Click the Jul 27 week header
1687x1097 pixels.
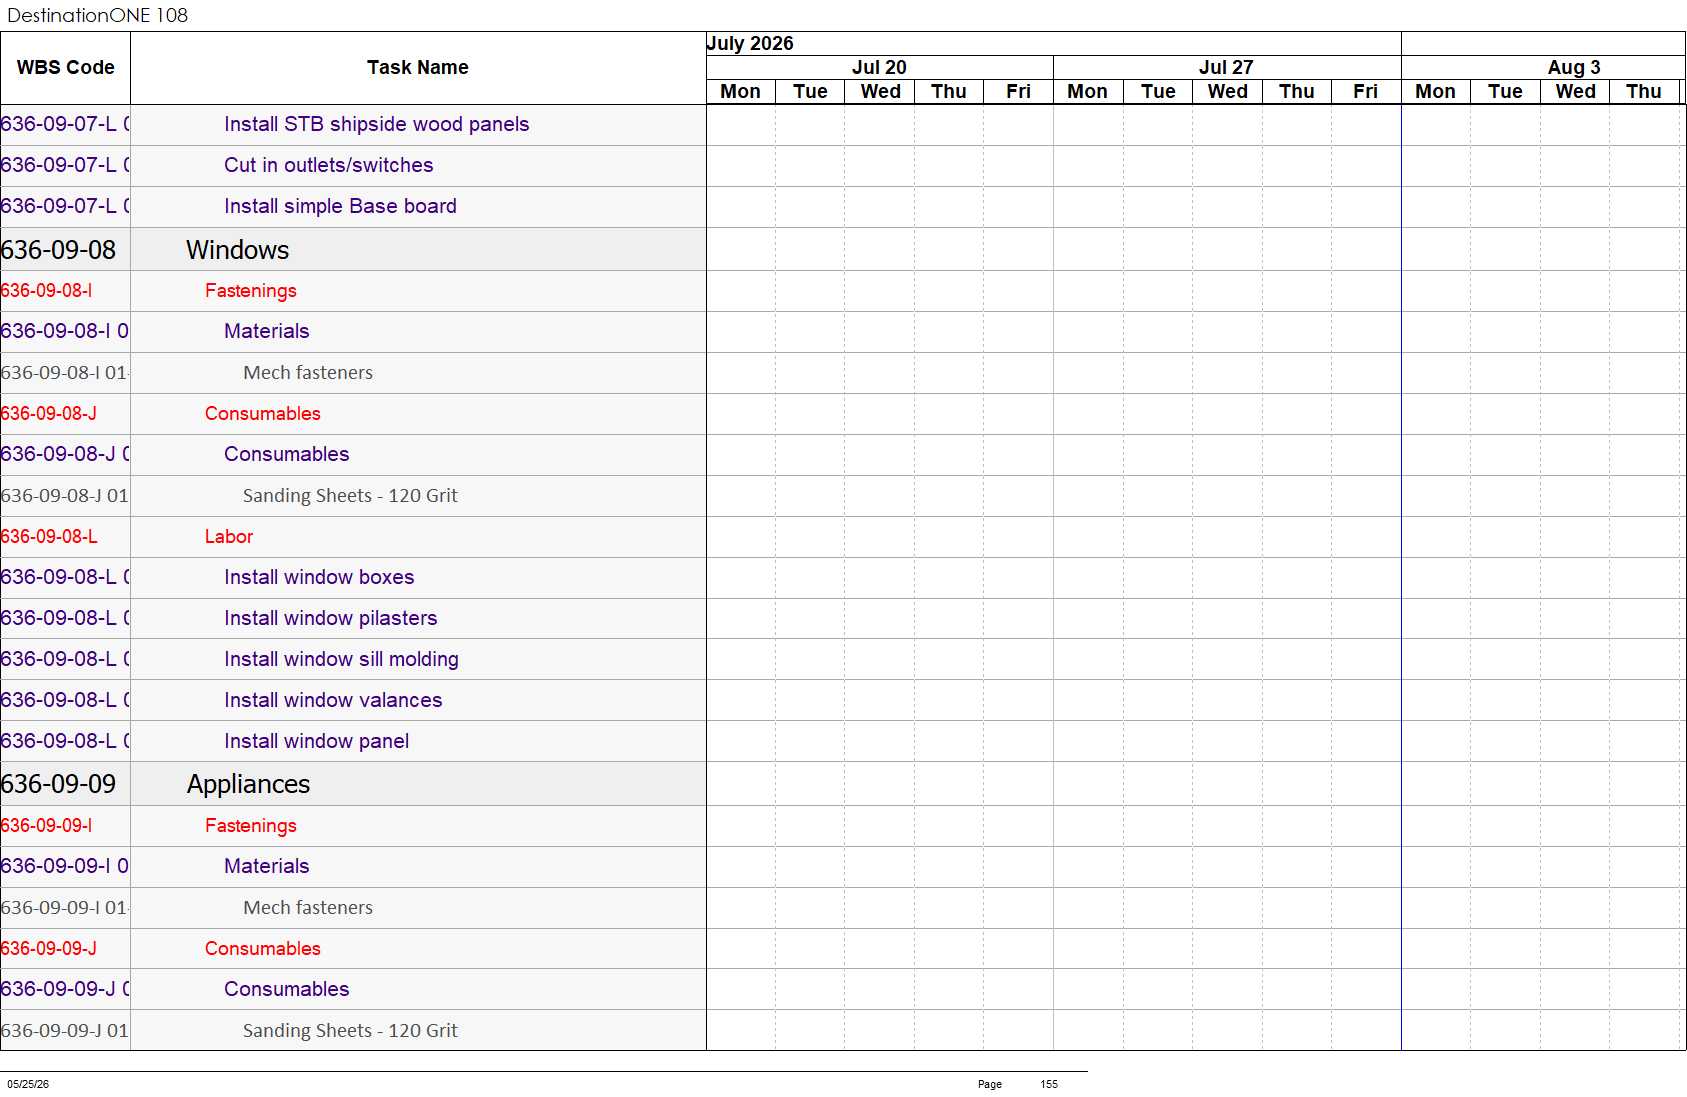1226,67
